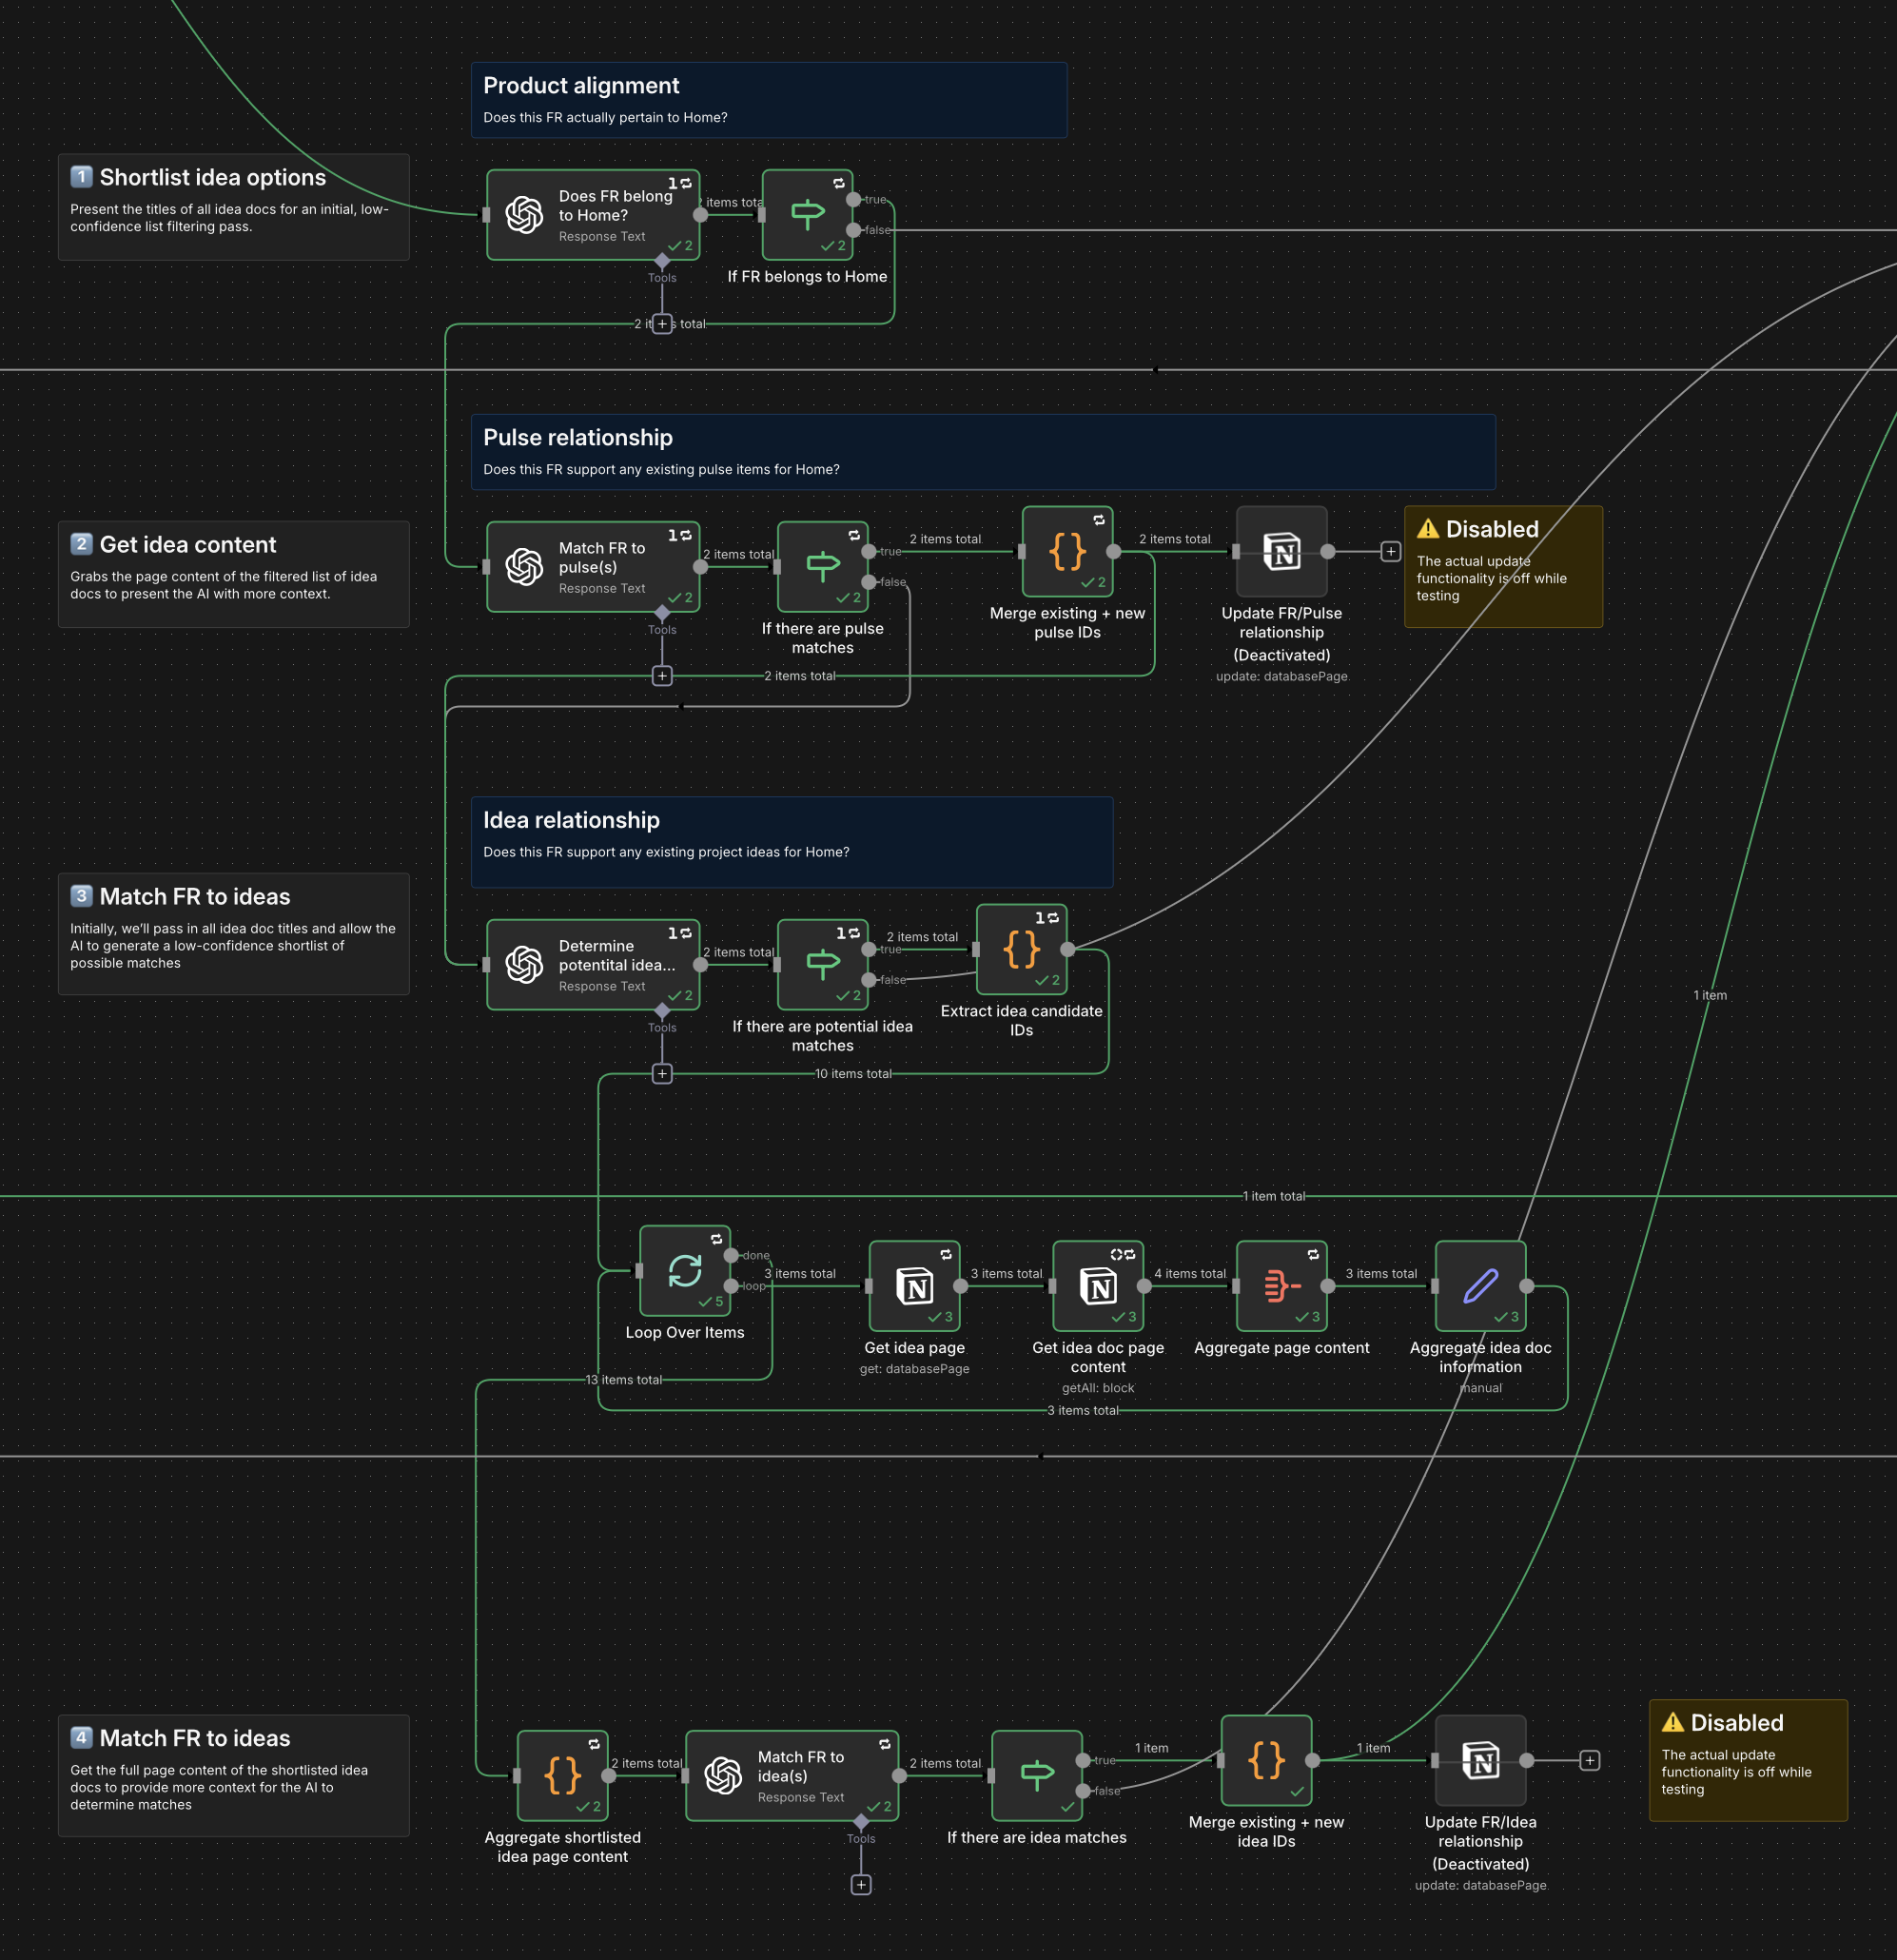
Task: Select the 'Match FR to idea(s)' OpenAI node
Action: [x=791, y=1776]
